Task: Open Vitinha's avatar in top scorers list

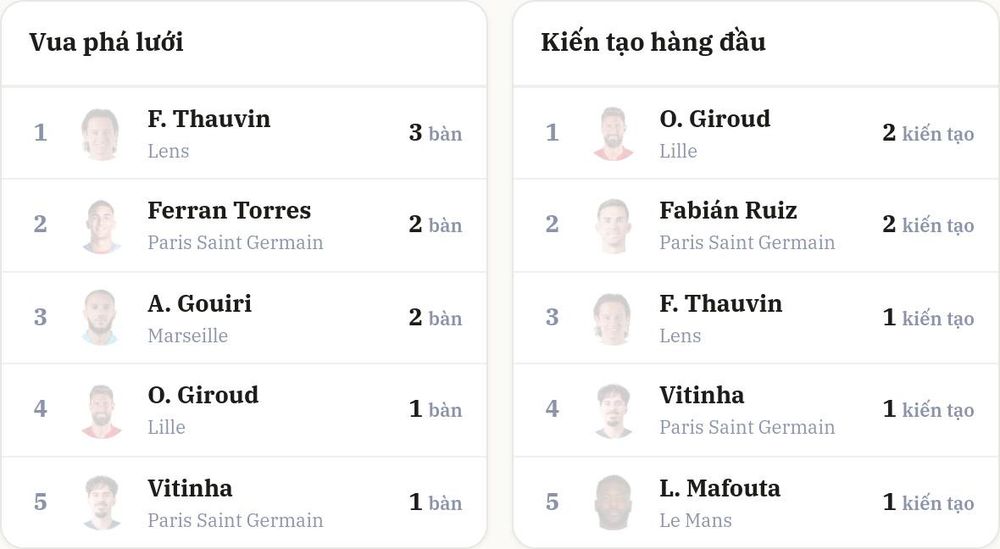Action: (101, 502)
